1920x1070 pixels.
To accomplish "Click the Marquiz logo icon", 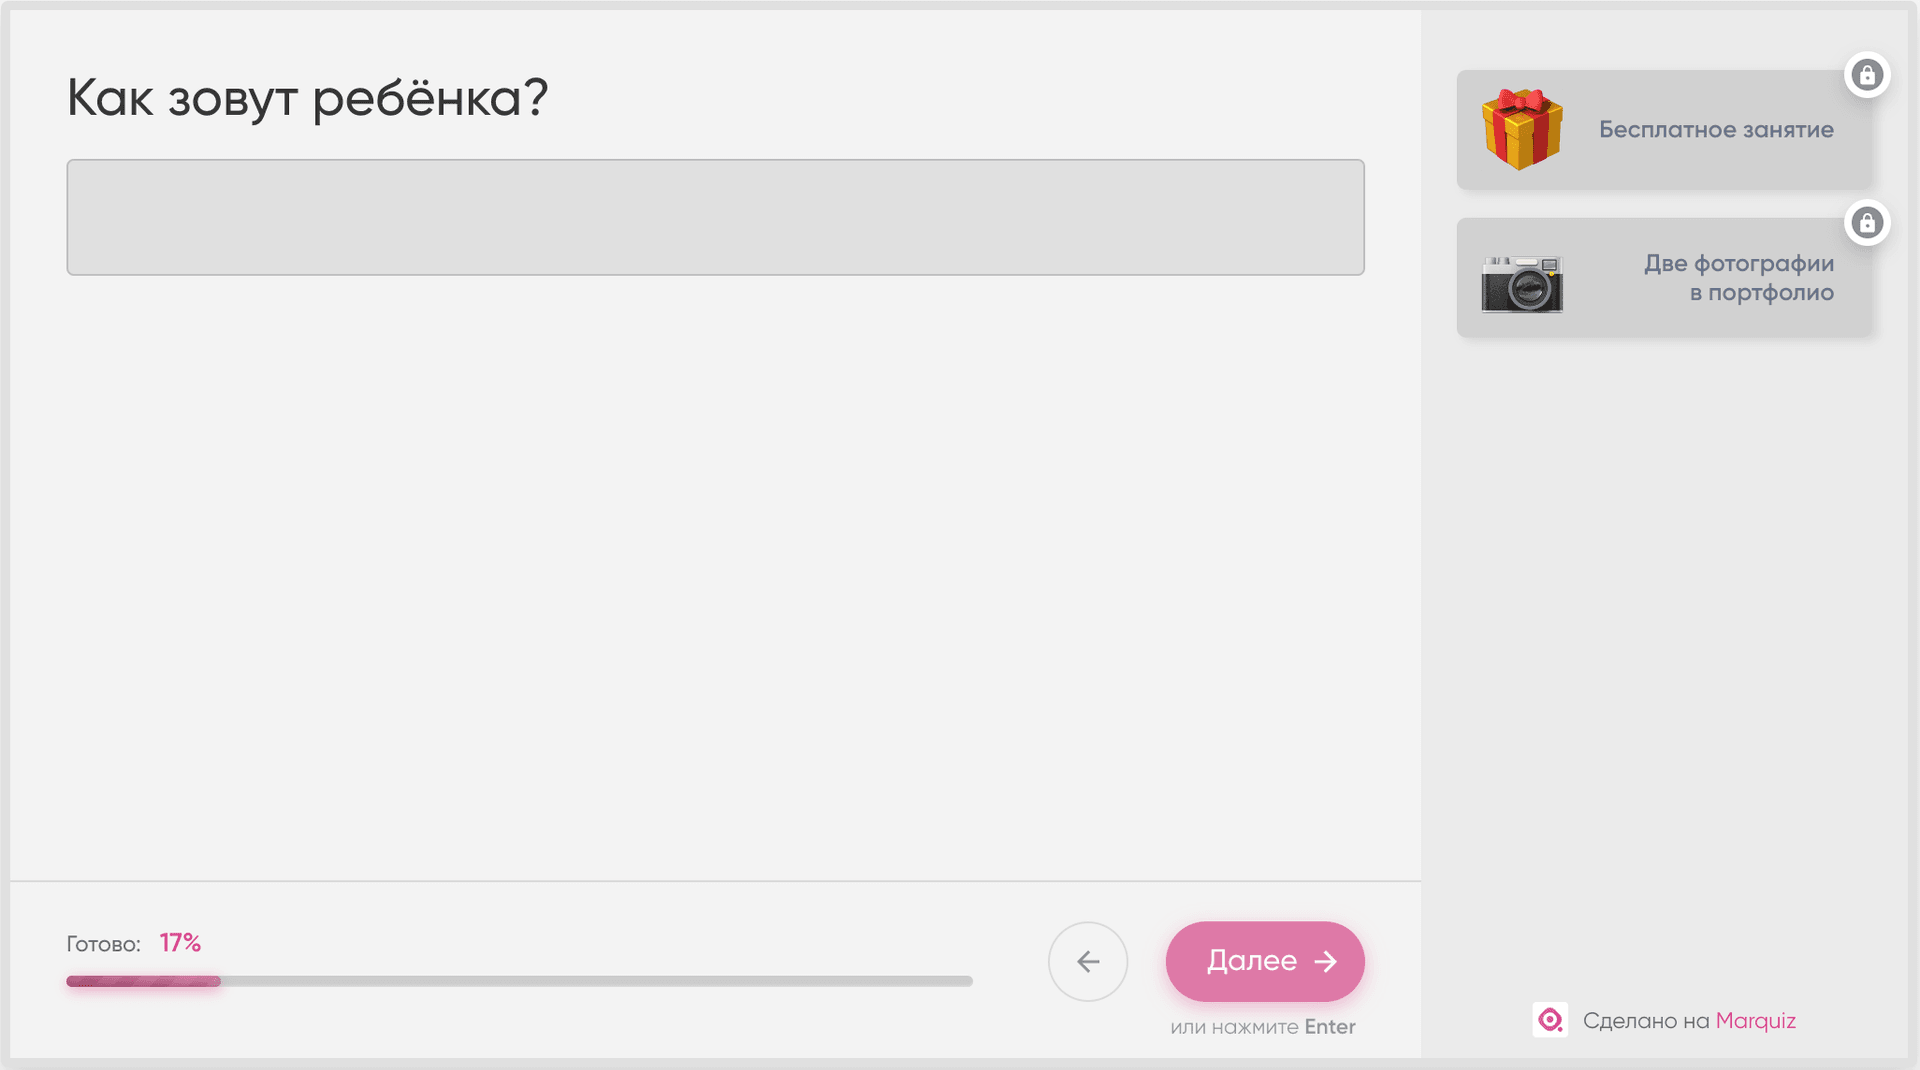I will coord(1550,1020).
